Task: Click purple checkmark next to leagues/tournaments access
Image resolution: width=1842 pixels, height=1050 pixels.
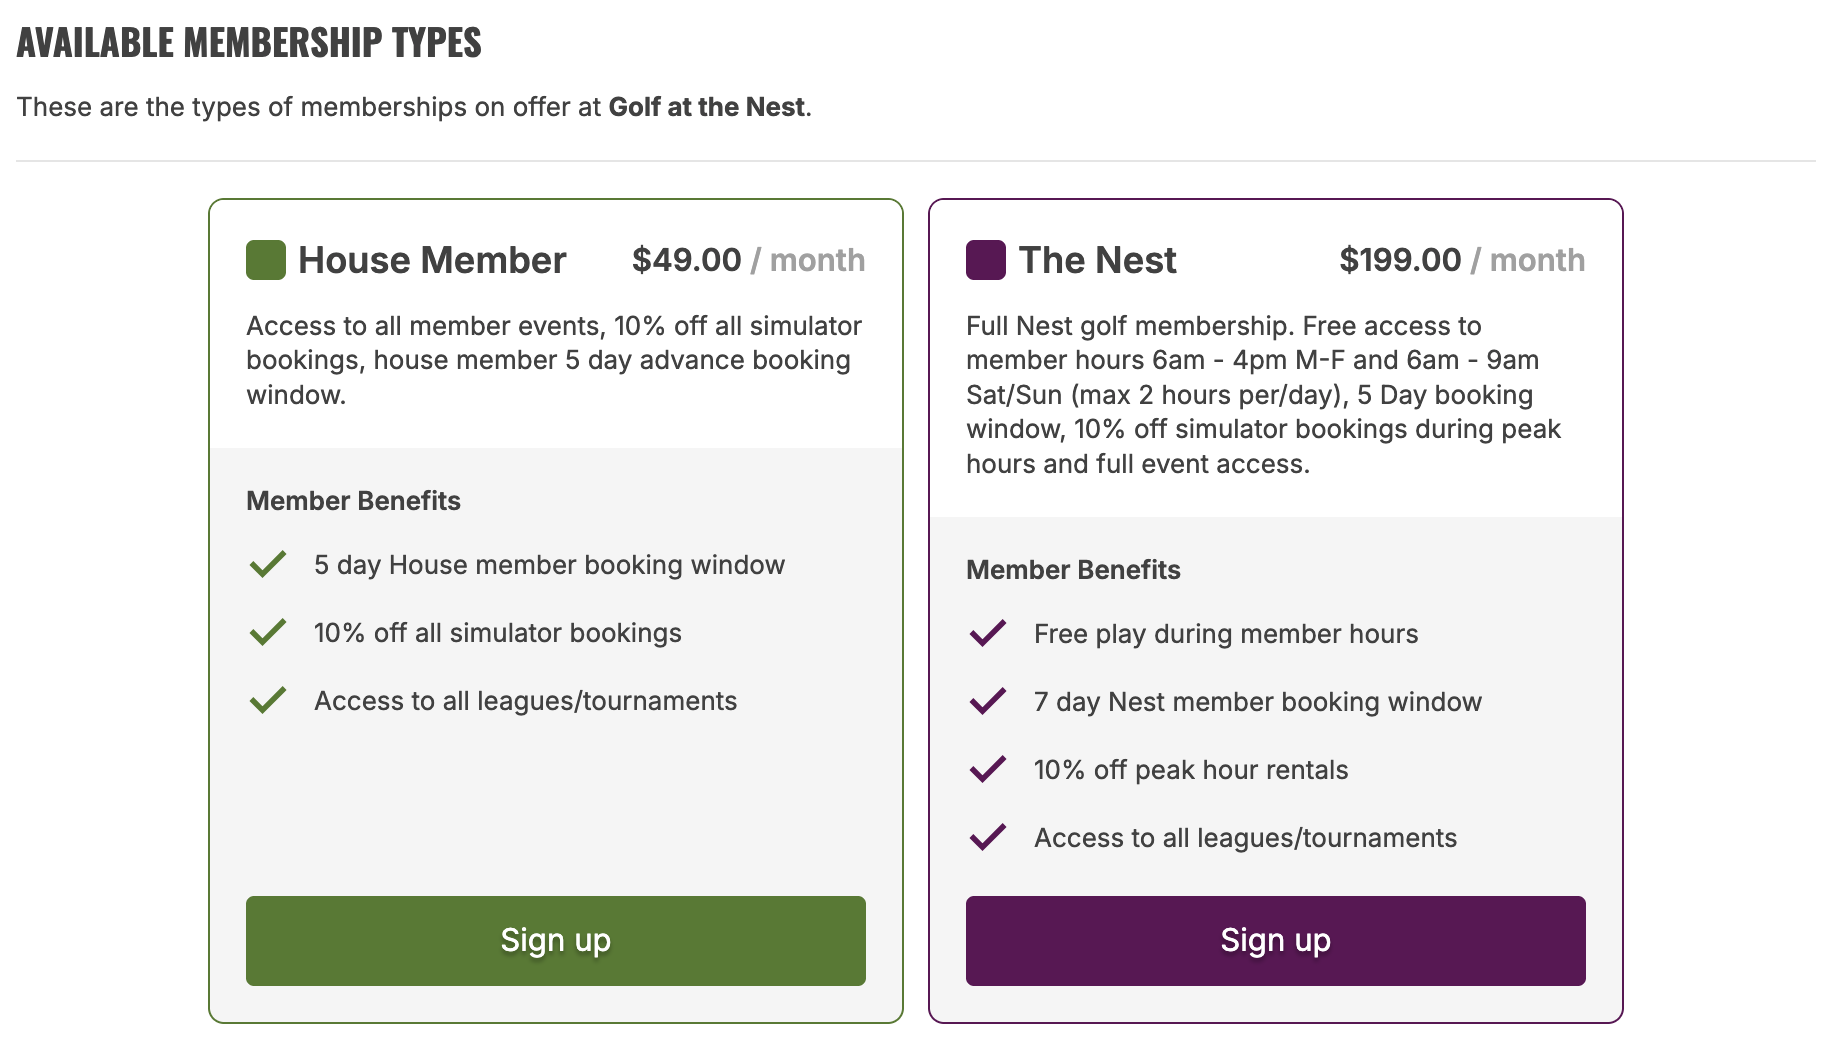Action: (x=988, y=837)
